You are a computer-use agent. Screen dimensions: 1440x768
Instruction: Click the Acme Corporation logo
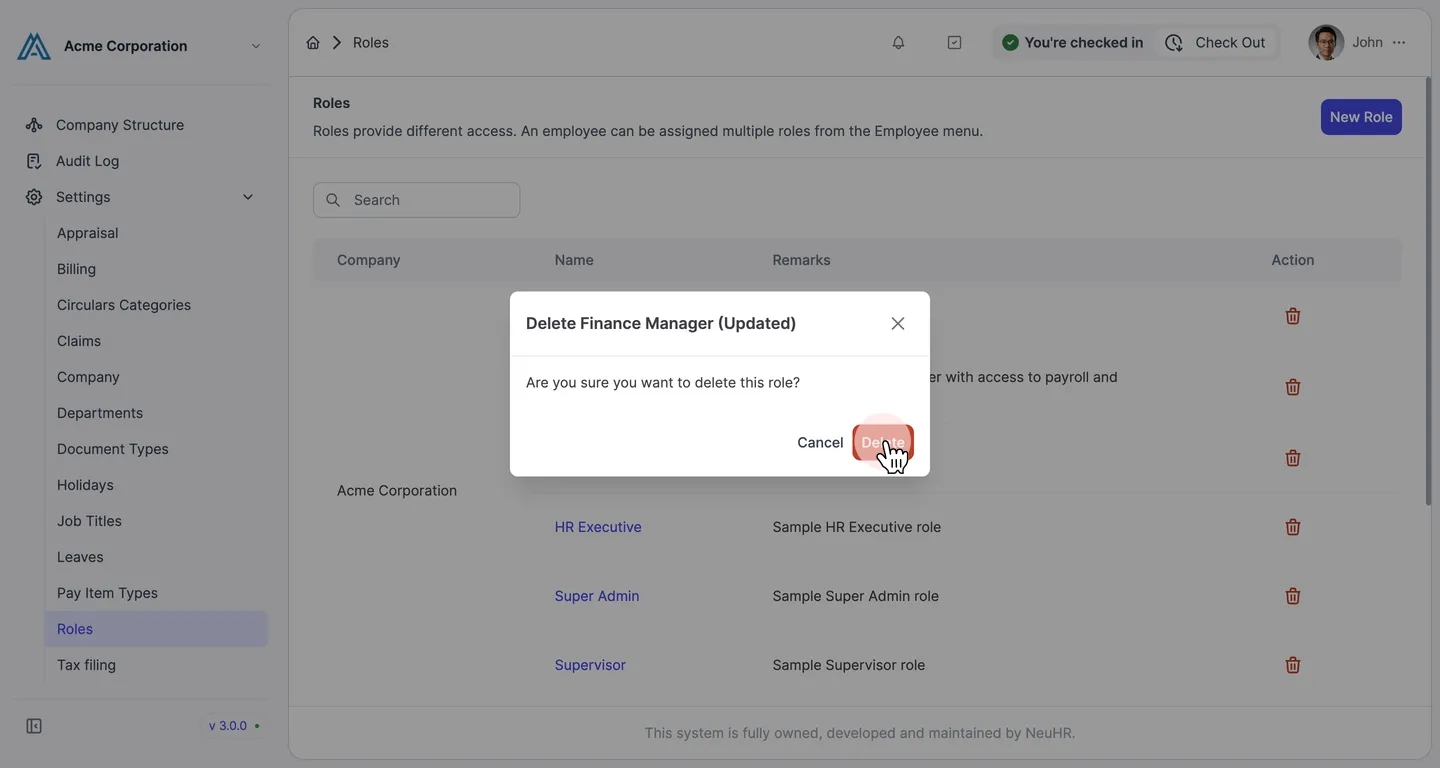tap(34, 46)
